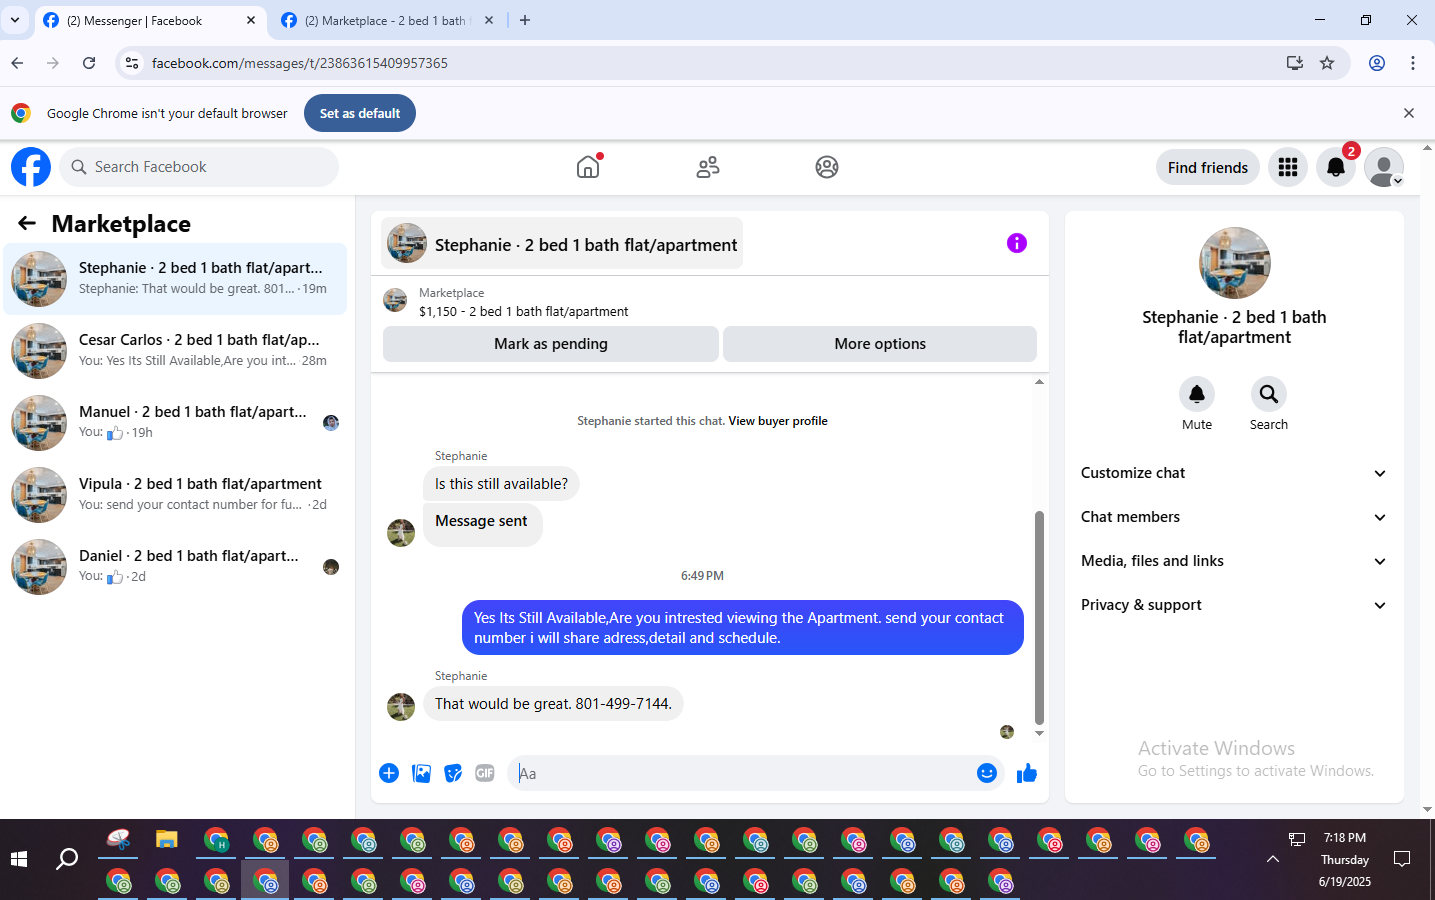1435x900 pixels.
Task: Expand the Chat members section
Action: [1234, 517]
